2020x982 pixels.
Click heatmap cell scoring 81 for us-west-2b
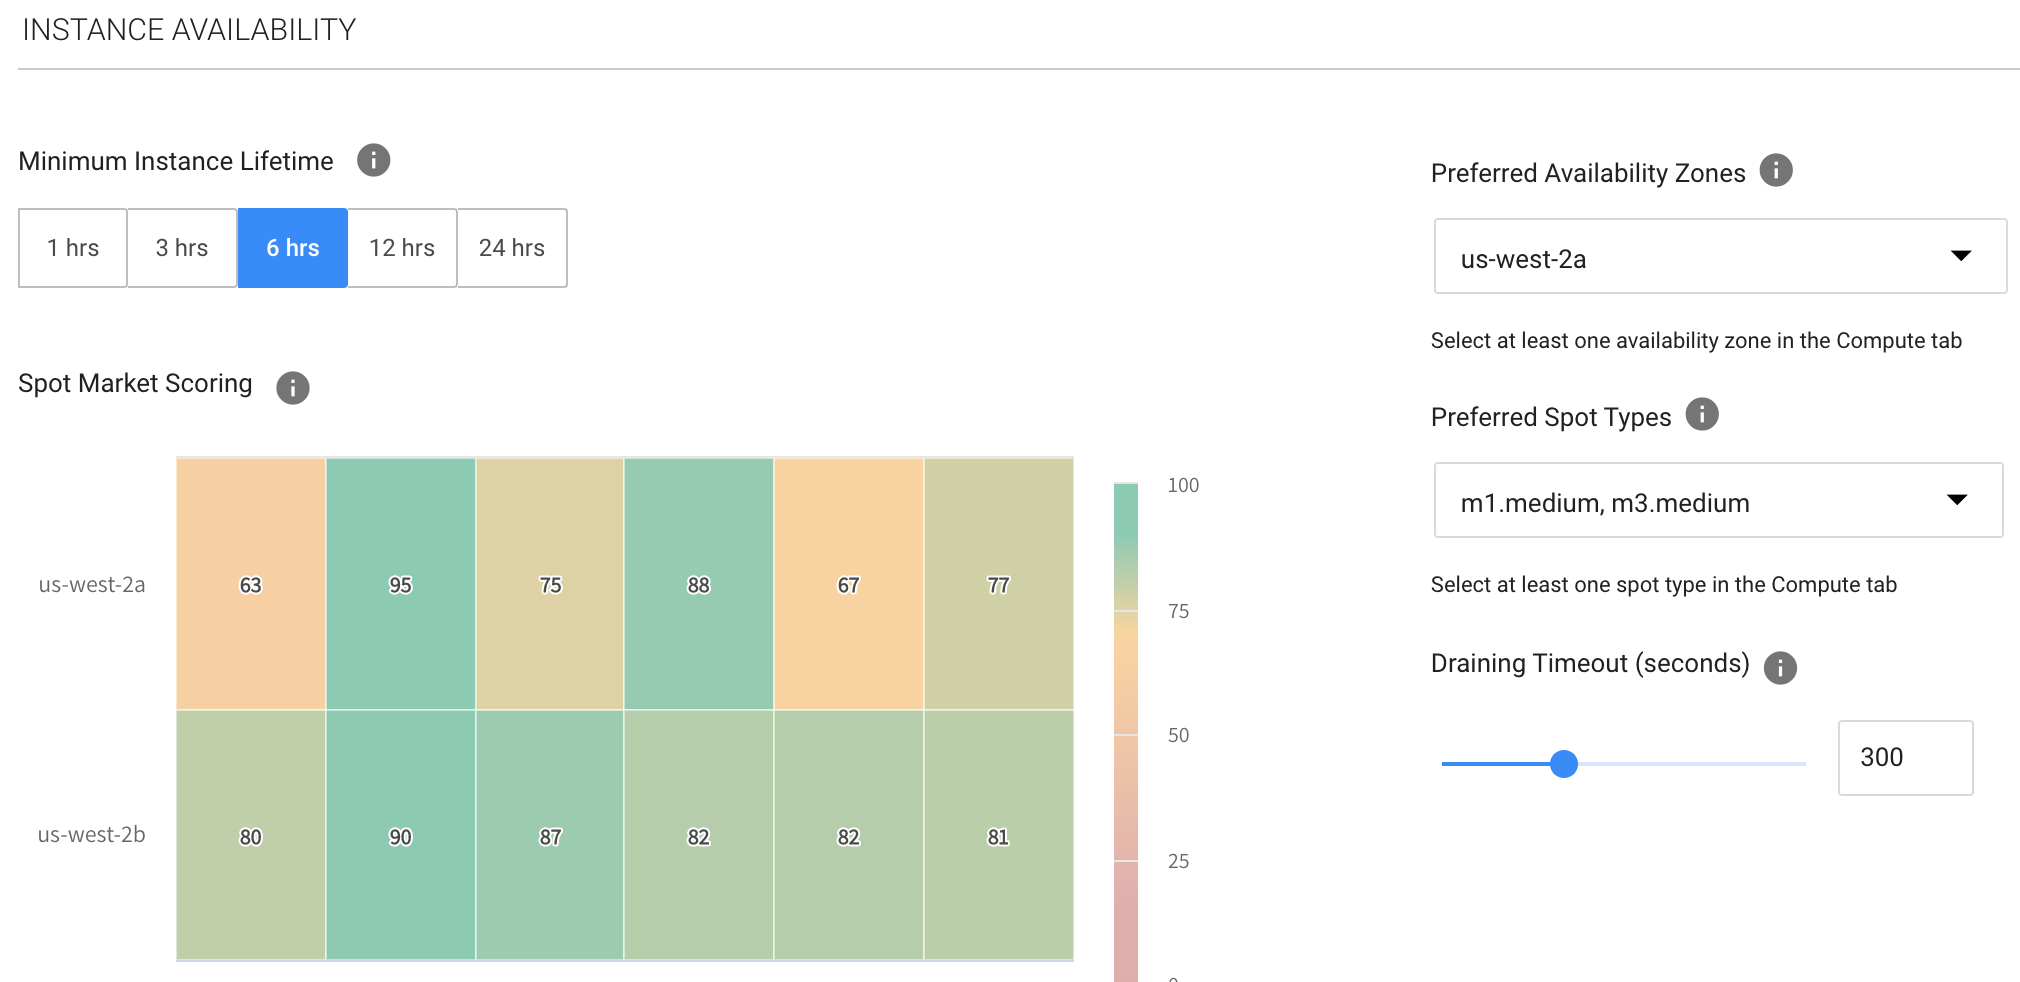coord(998,836)
